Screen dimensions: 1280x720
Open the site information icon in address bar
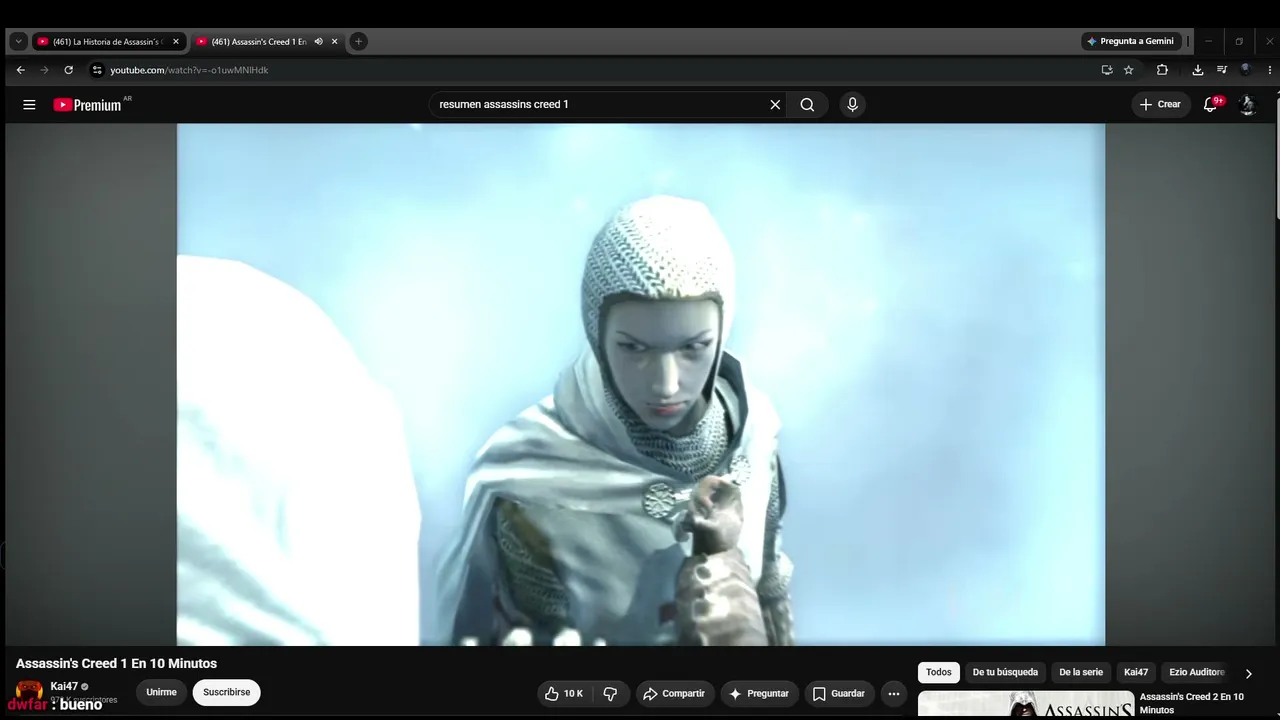click(97, 70)
